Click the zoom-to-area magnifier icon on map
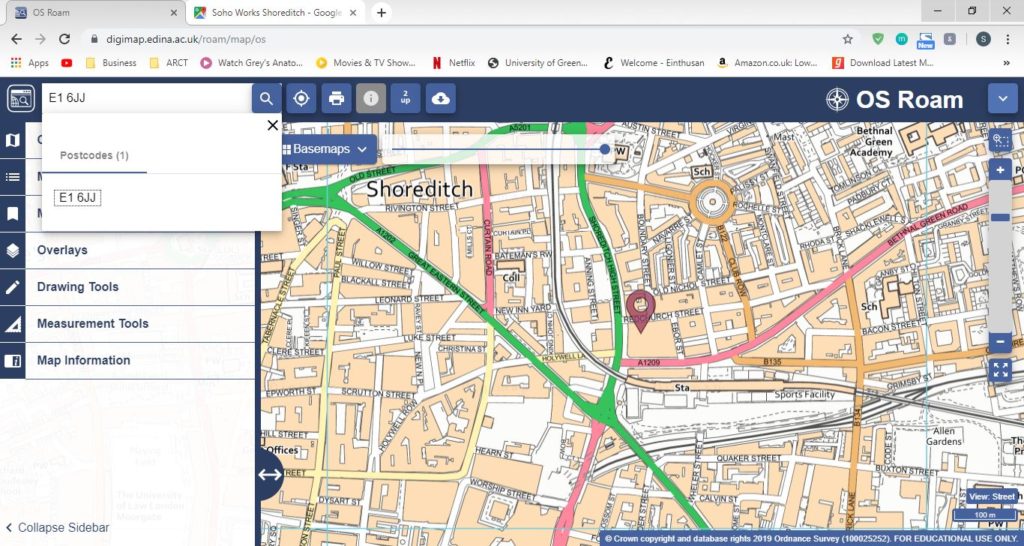The width and height of the screenshot is (1024, 546). 1000,140
